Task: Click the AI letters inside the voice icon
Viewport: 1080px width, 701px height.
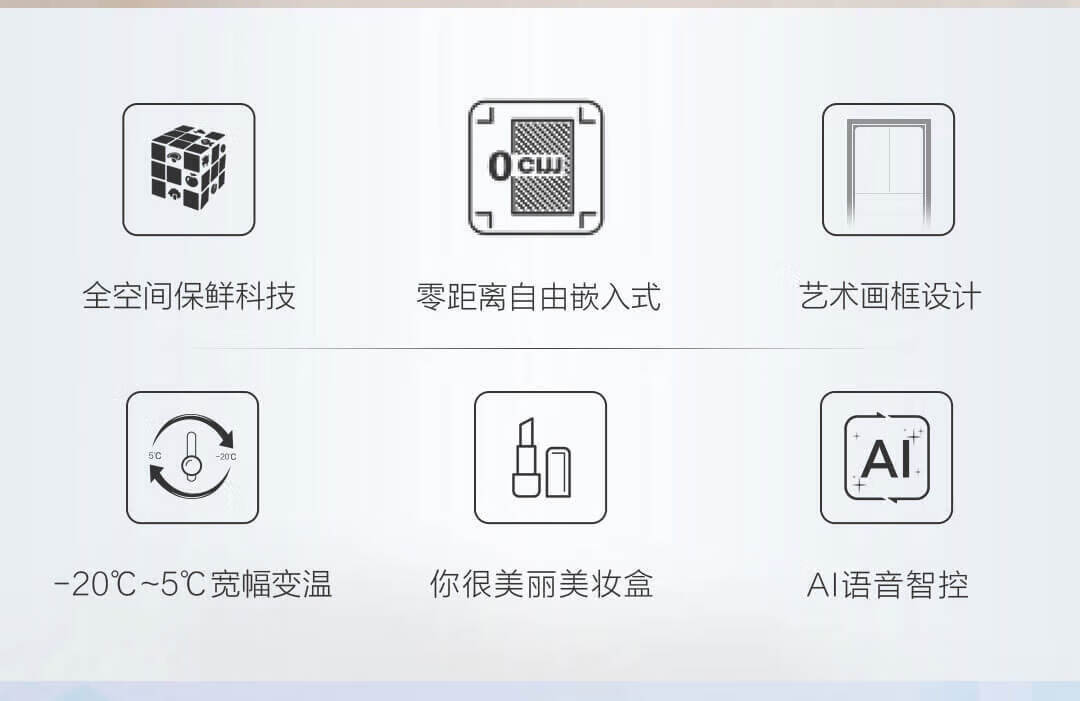Action: pyautogui.click(x=886, y=458)
